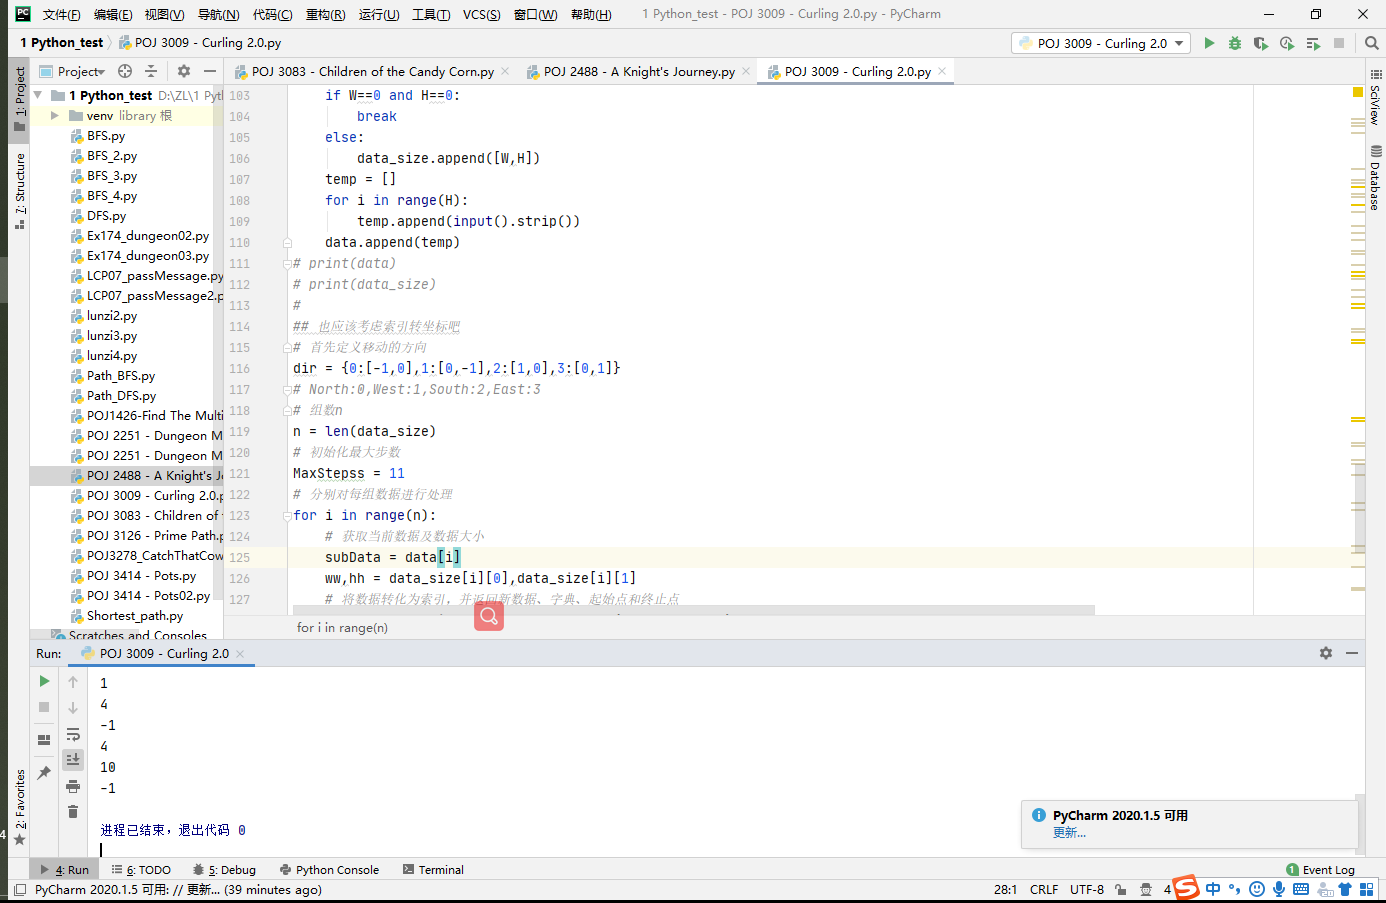This screenshot has width=1386, height=903.
Task: Open search everywhere magnifier icon
Action: (x=1370, y=43)
